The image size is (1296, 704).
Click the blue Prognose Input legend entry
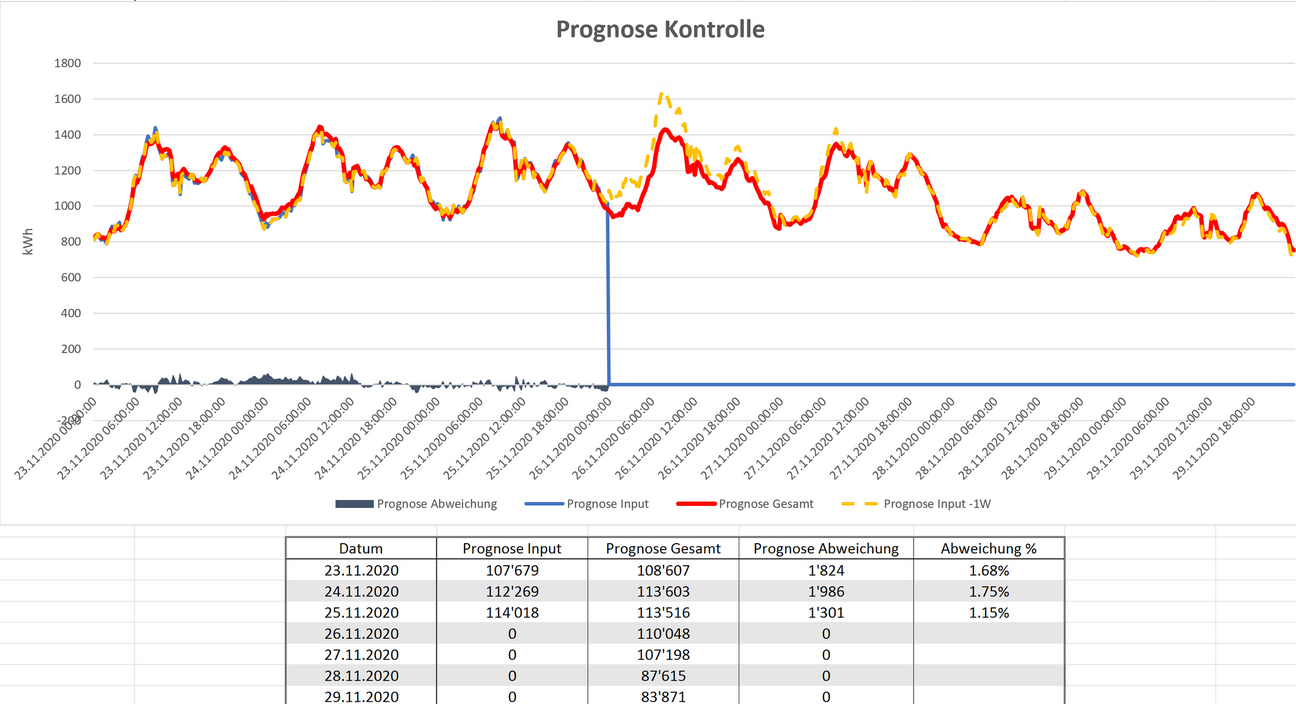click(x=586, y=504)
